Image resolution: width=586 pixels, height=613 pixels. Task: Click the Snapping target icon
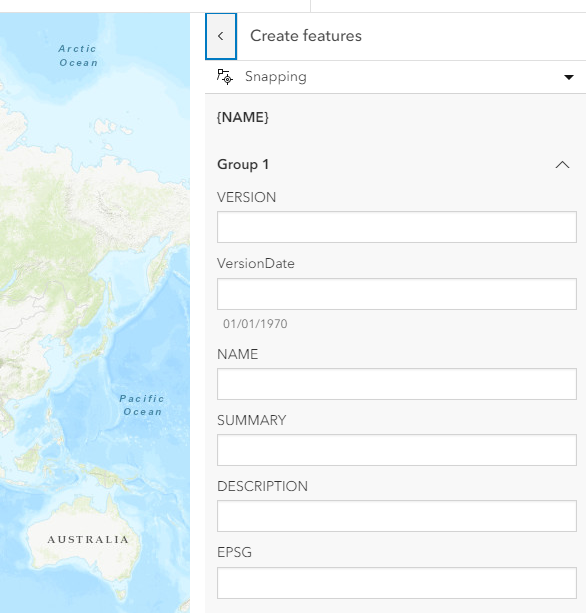pyautogui.click(x=225, y=77)
